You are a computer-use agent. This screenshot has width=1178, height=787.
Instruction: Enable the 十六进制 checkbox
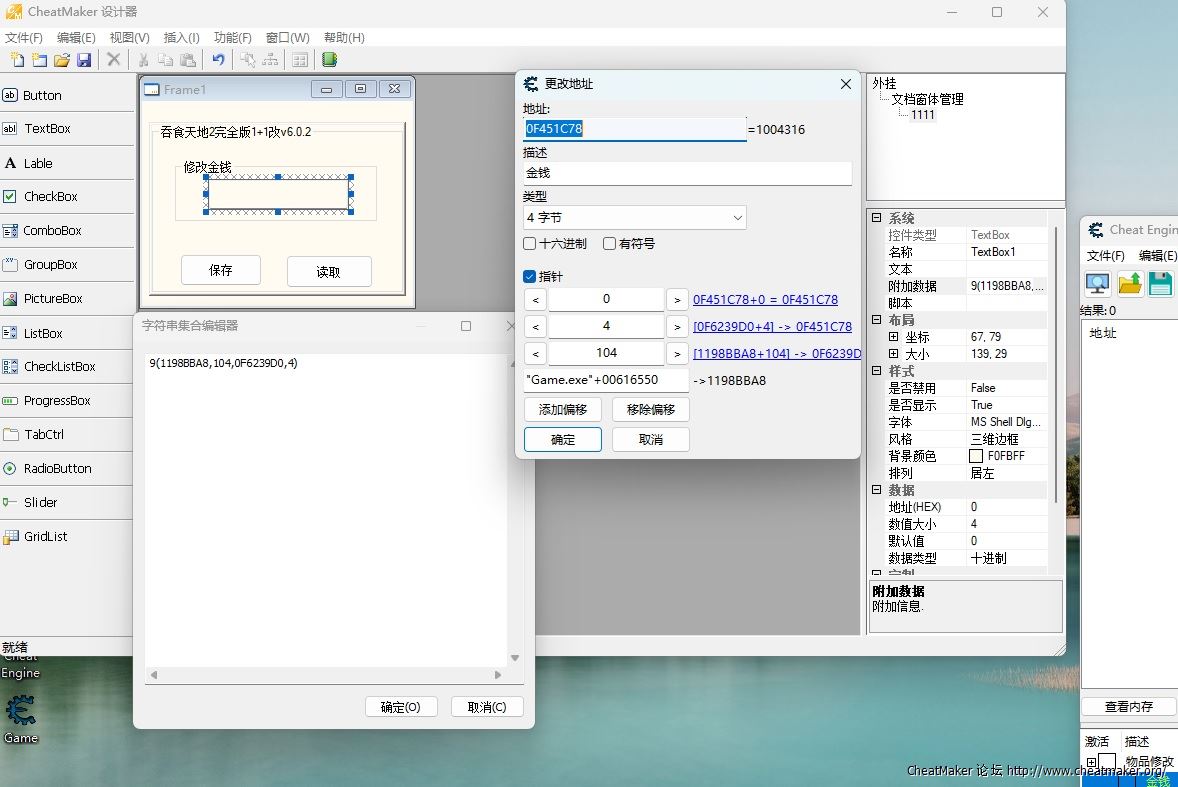click(530, 244)
